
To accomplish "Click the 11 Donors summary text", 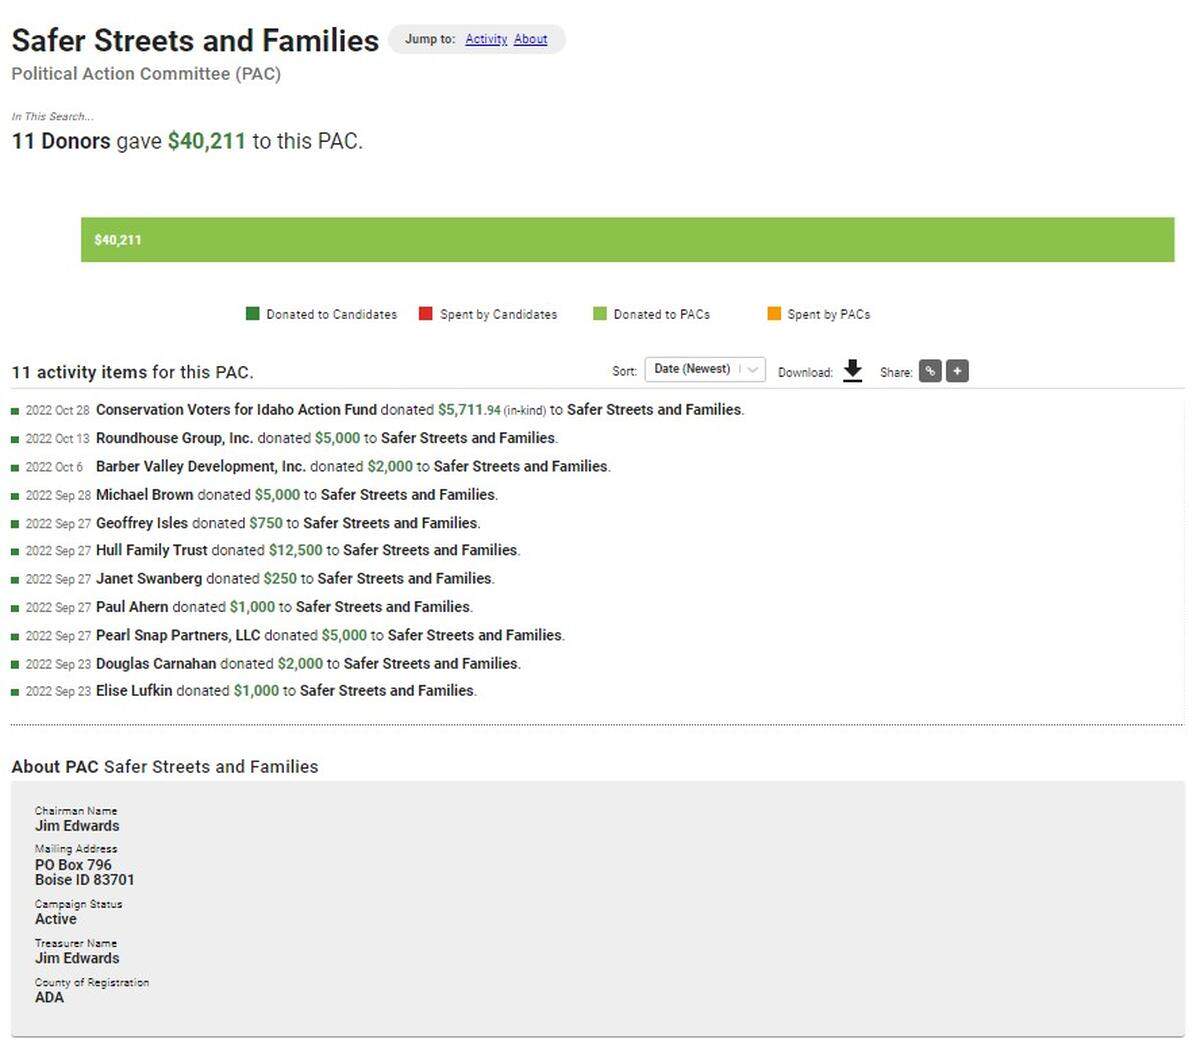I will click(x=61, y=141).
